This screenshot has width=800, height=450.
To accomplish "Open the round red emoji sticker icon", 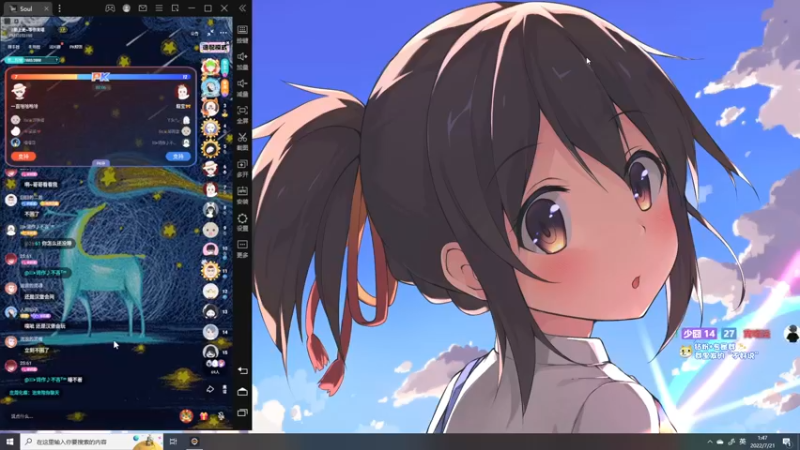I will tap(186, 416).
